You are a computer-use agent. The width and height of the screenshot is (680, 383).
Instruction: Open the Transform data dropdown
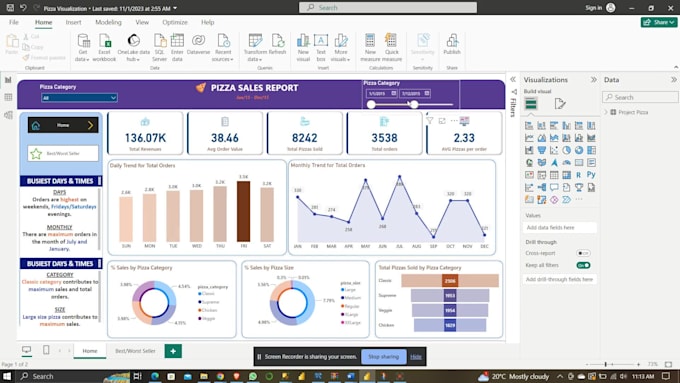click(255, 48)
